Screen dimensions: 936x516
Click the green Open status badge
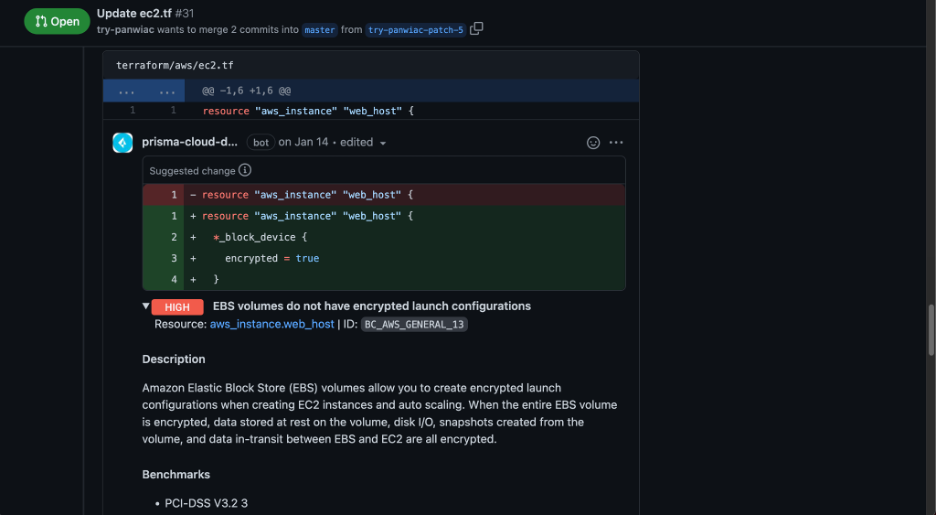(57, 22)
